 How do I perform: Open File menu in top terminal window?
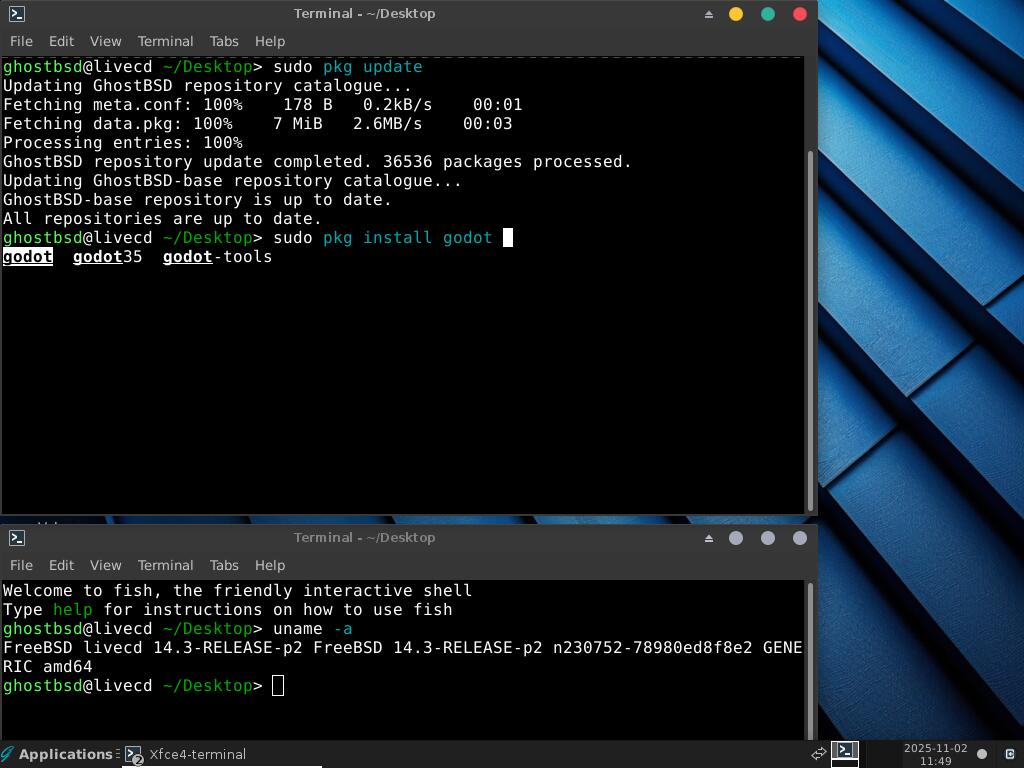pyautogui.click(x=21, y=41)
